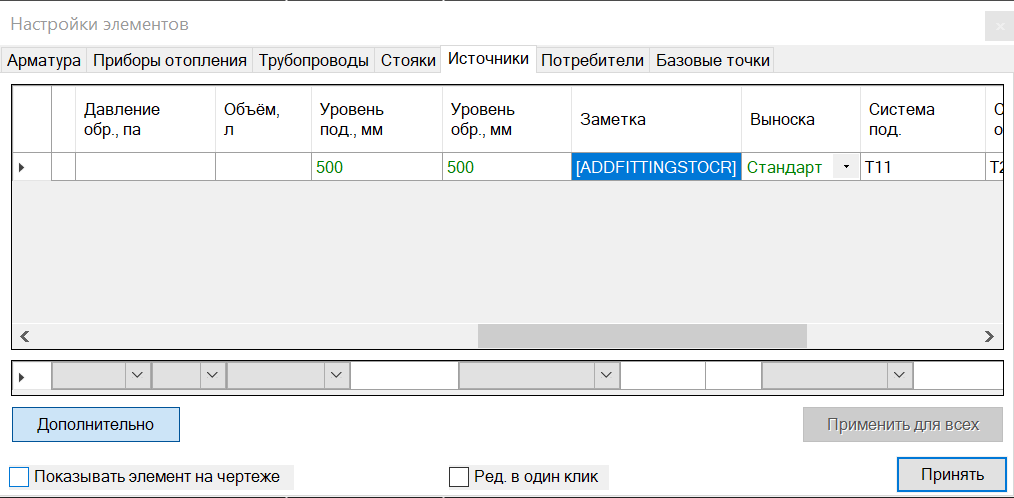Click the table's right scroll arrow
Image resolution: width=1014 pixels, height=498 pixels.
989,337
